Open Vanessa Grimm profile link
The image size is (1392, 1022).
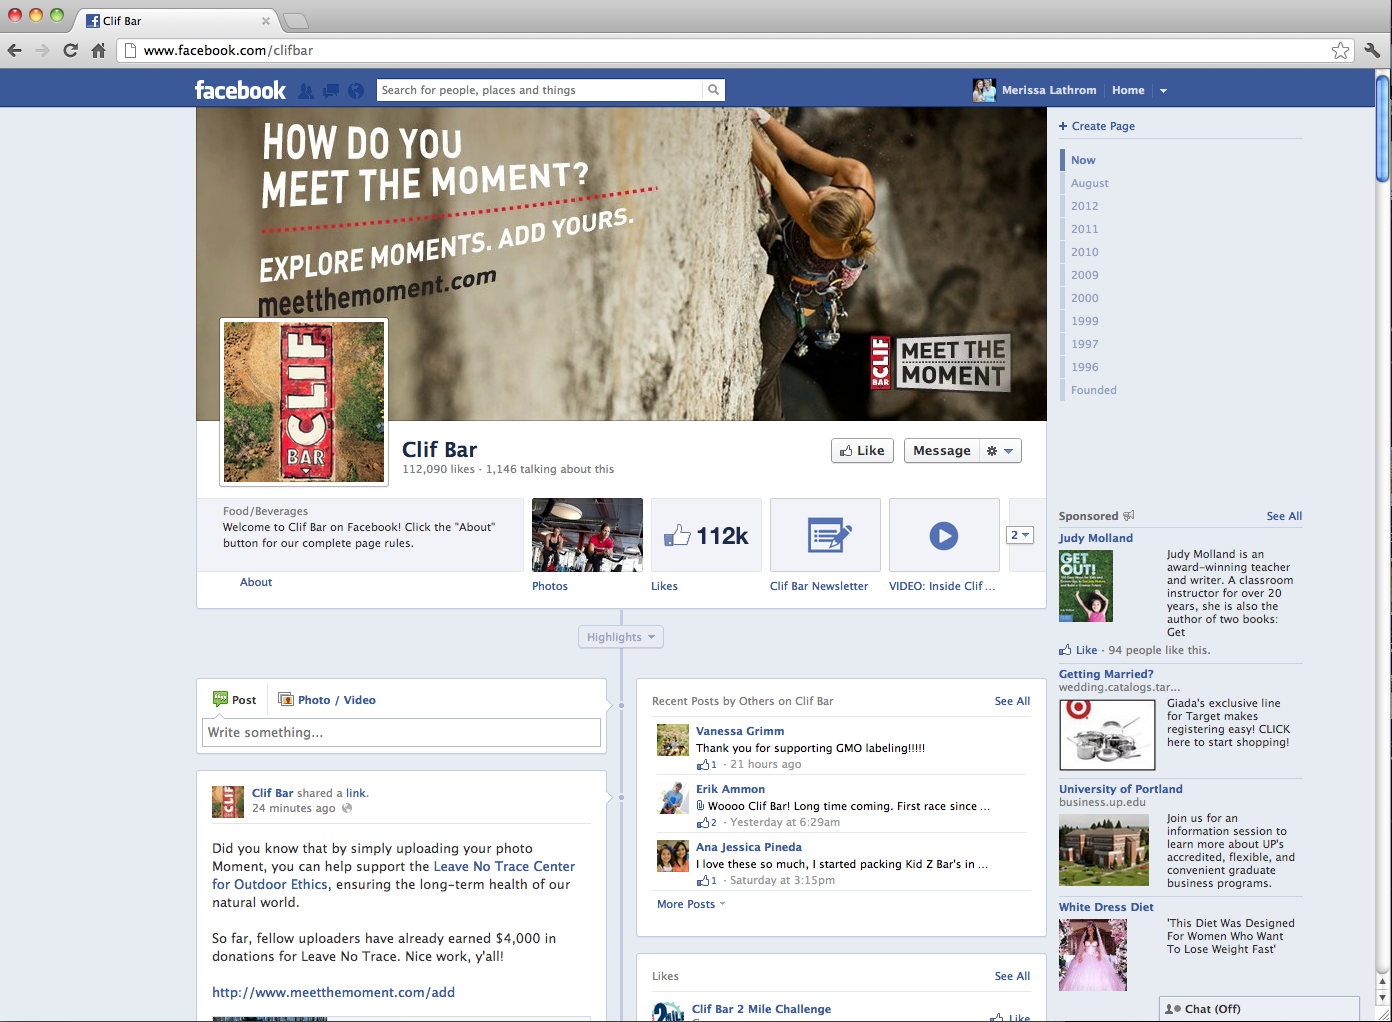point(740,731)
